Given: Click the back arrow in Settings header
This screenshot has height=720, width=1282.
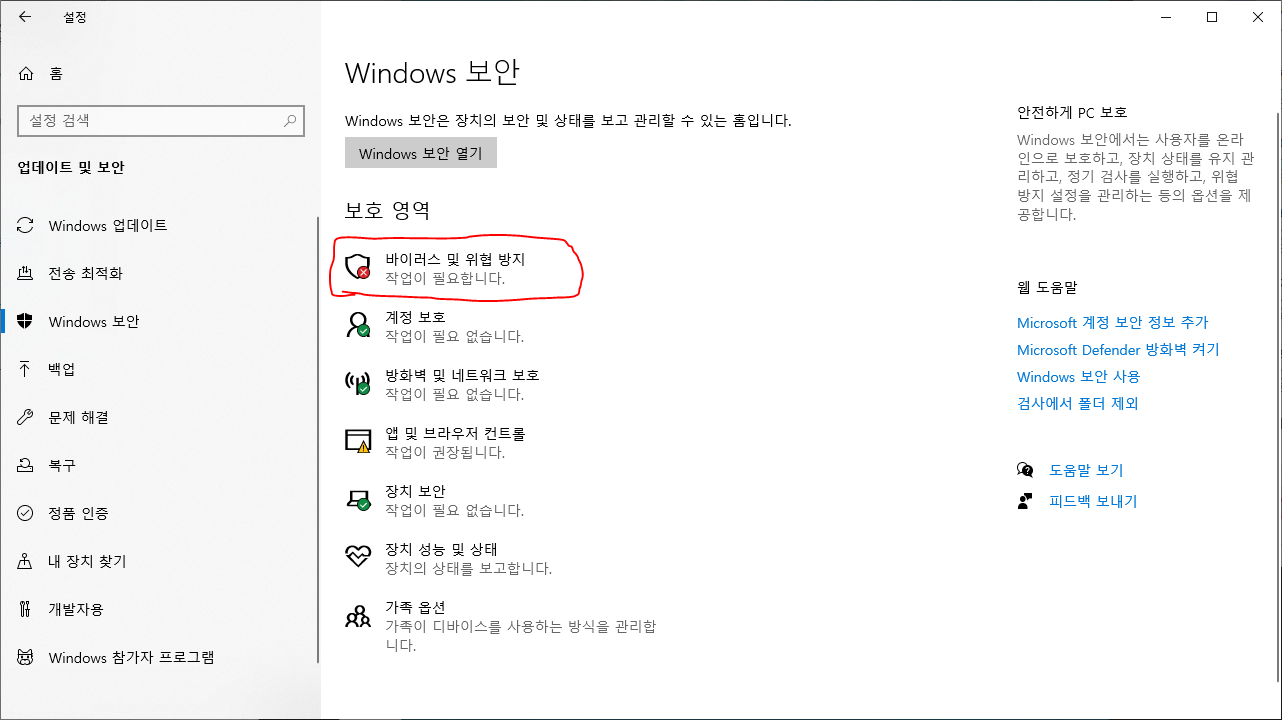Looking at the screenshot, I should (25, 17).
